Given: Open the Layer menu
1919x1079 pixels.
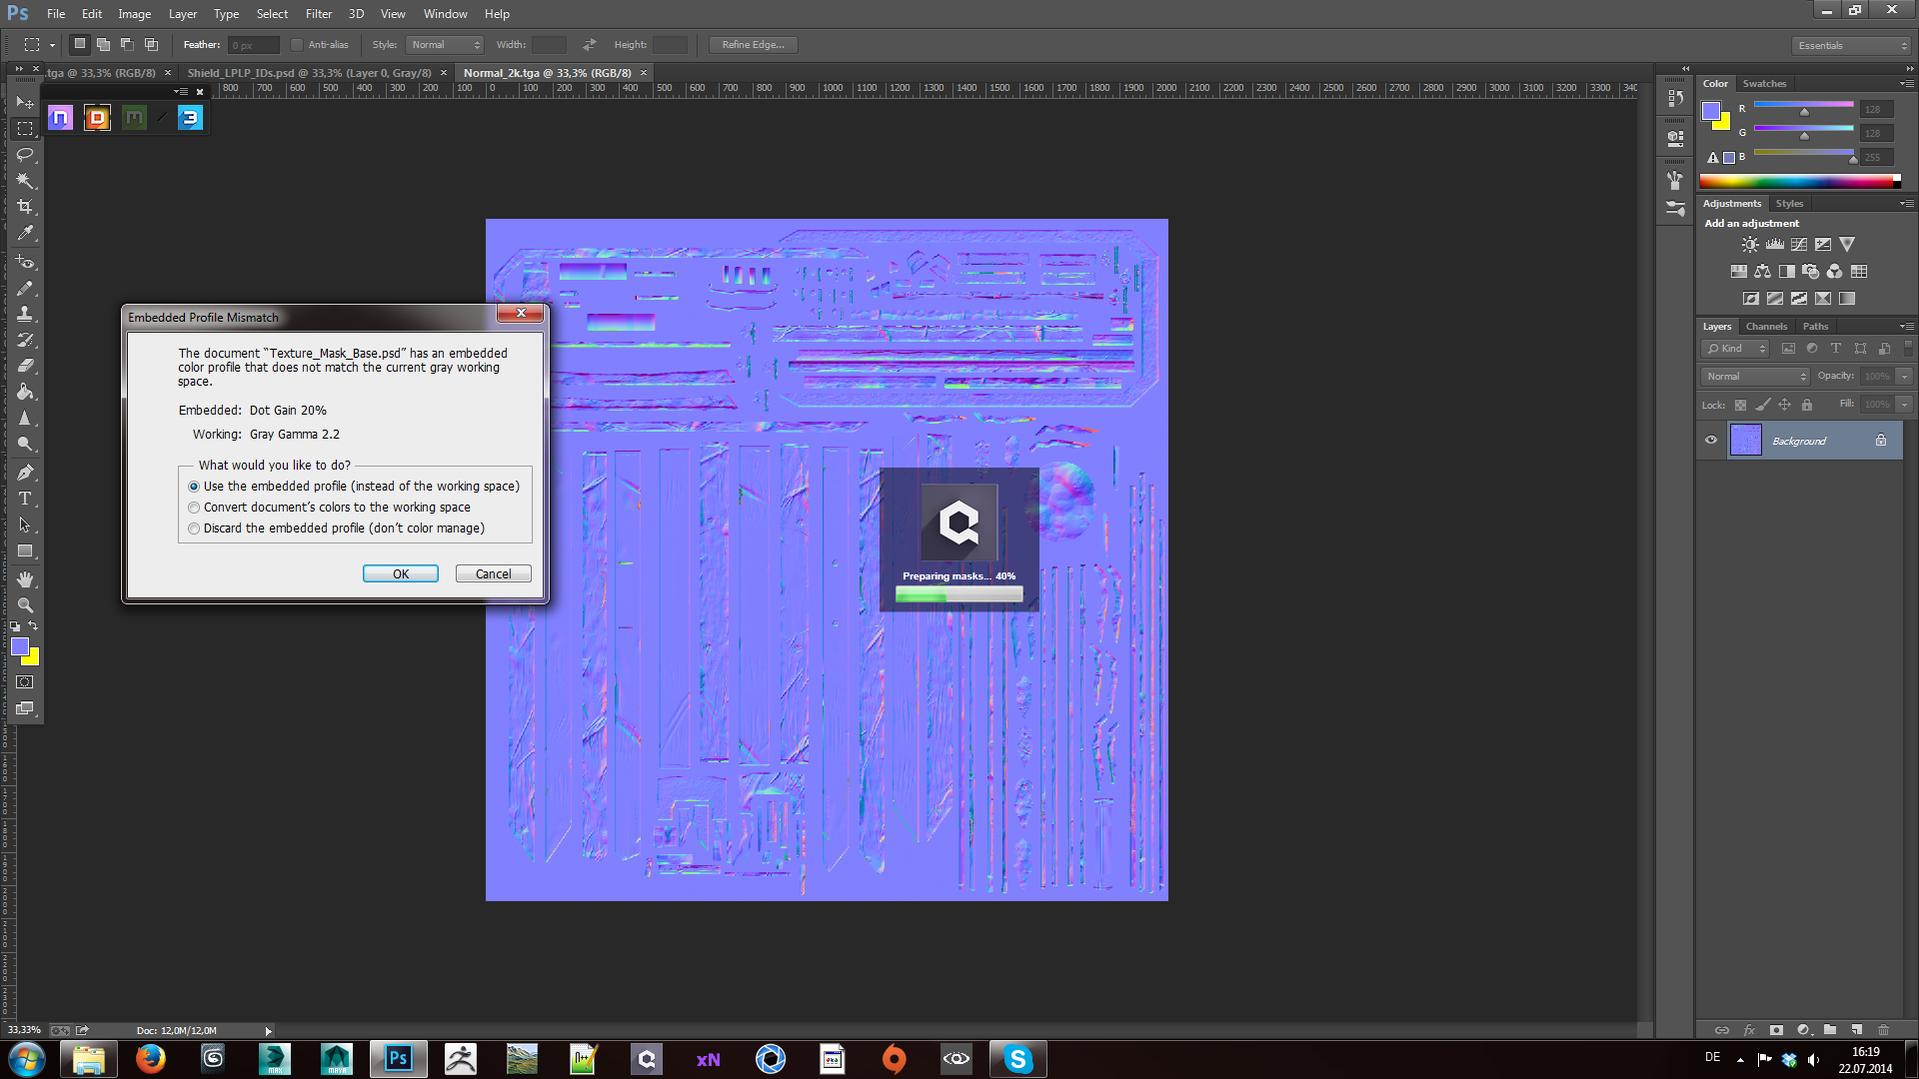Looking at the screenshot, I should [182, 14].
